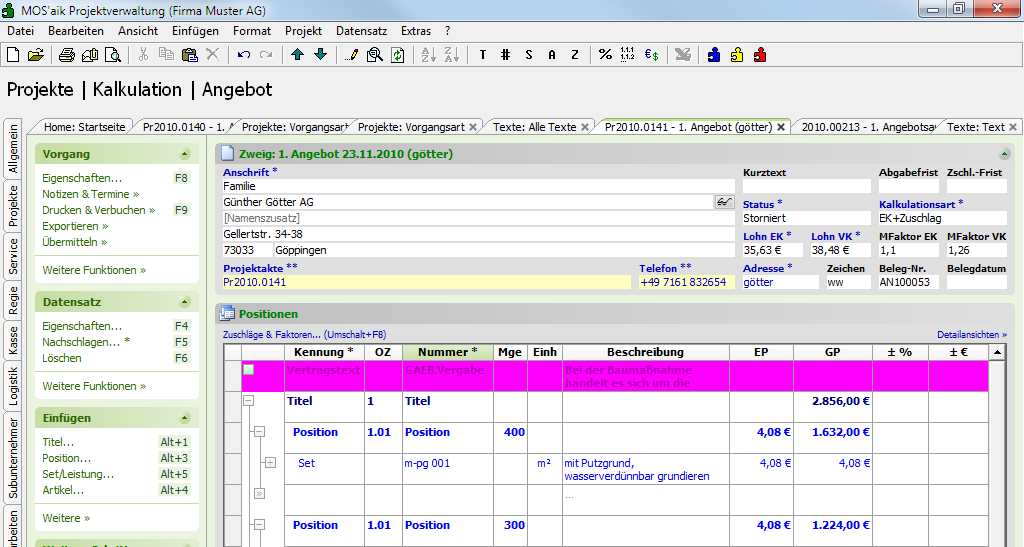Image resolution: width=1024 pixels, height=547 pixels.
Task: Switch to the 2010.00213 - 1. Angebotsanfrage tab
Action: pos(869,127)
